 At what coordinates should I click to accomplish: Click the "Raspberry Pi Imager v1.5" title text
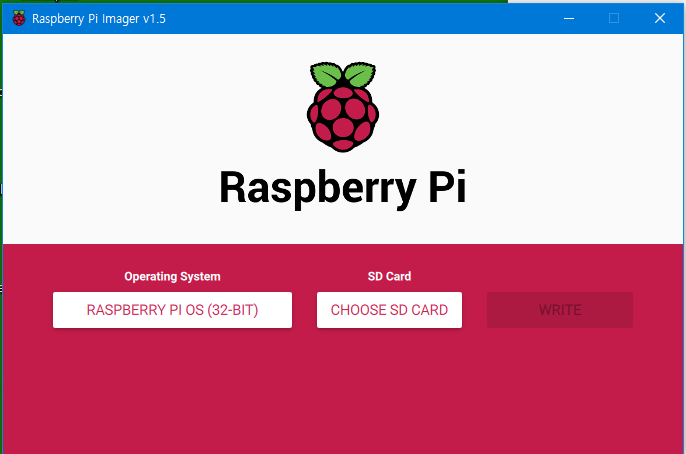(x=99, y=19)
